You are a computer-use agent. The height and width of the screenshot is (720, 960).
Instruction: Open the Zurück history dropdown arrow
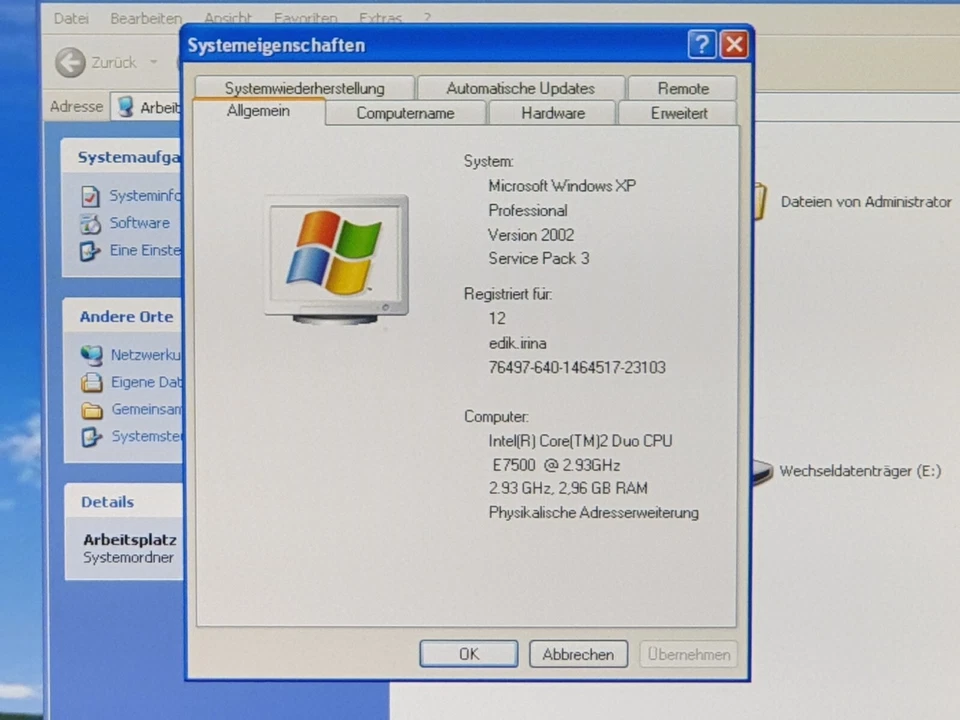point(154,62)
